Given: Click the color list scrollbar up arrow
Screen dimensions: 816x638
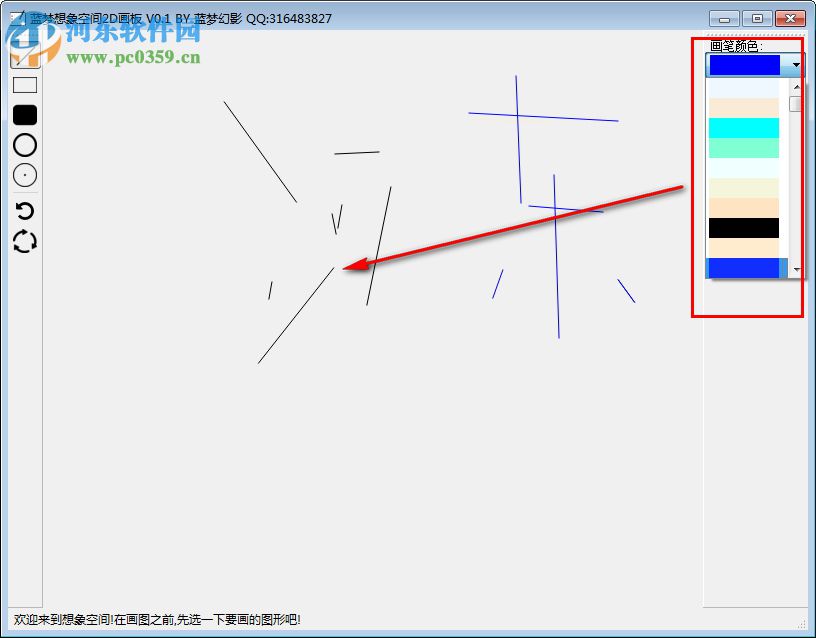Looking at the screenshot, I should coord(795,88).
